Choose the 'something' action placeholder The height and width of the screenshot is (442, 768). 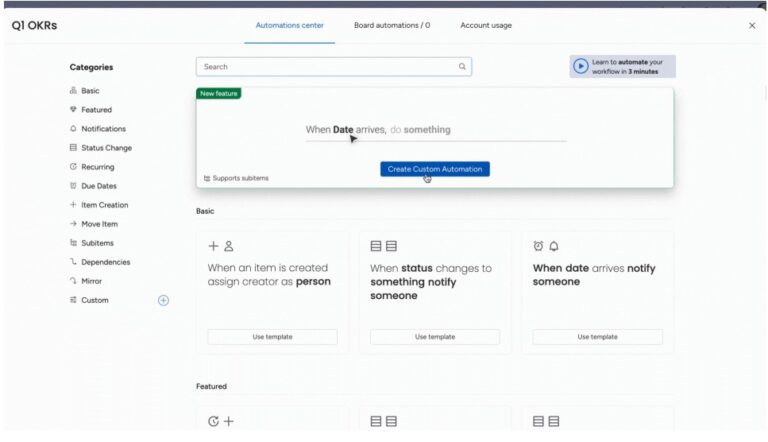(427, 130)
